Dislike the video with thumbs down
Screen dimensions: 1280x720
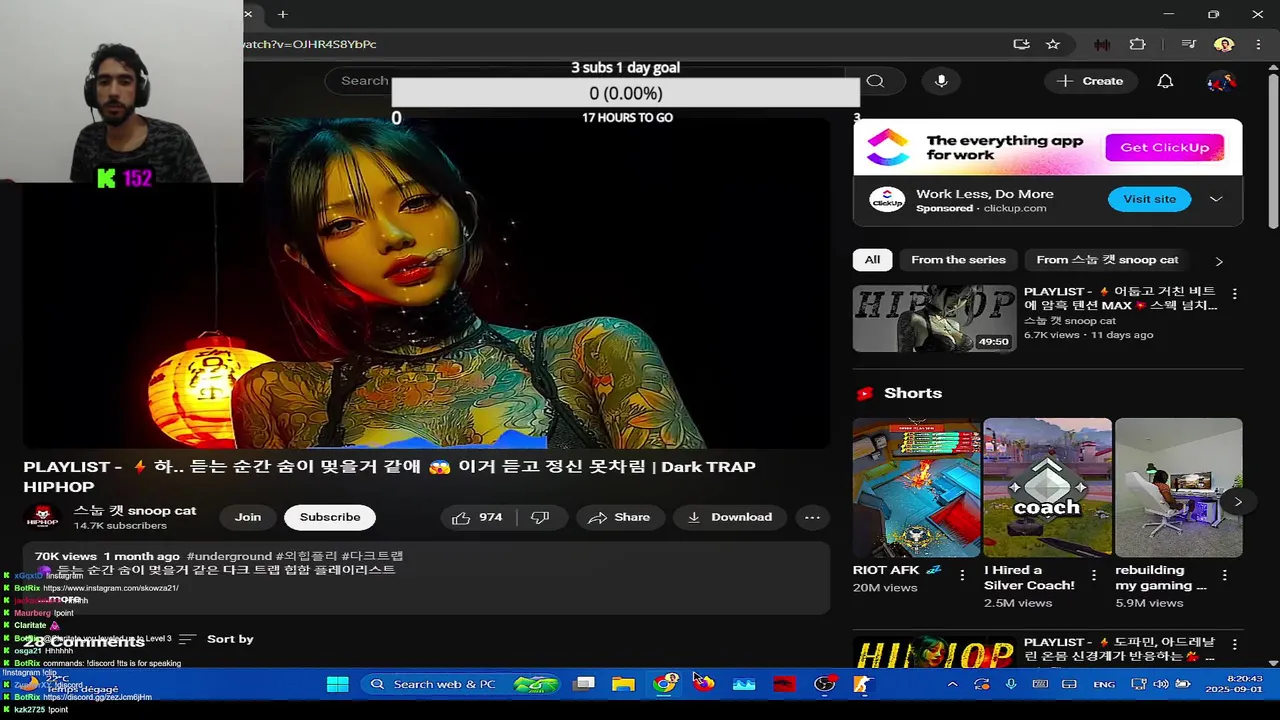[x=540, y=517]
